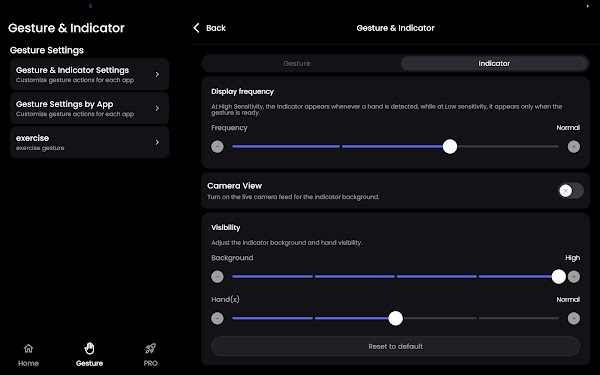Screen dimensions: 600x375
Task: Decrease Background visibility with minus icon
Action: [x=217, y=277]
